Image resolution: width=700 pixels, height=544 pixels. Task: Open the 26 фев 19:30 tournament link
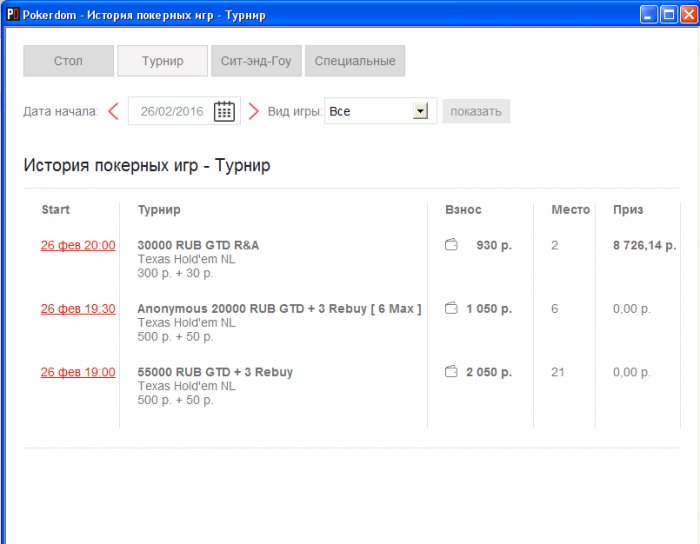pyautogui.click(x=78, y=309)
